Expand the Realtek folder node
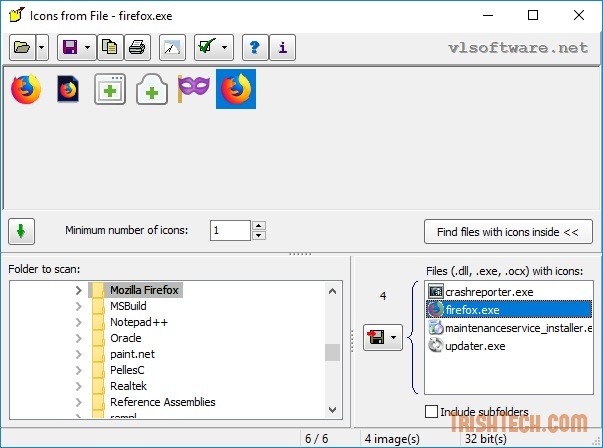This screenshot has width=603, height=448. point(78,386)
